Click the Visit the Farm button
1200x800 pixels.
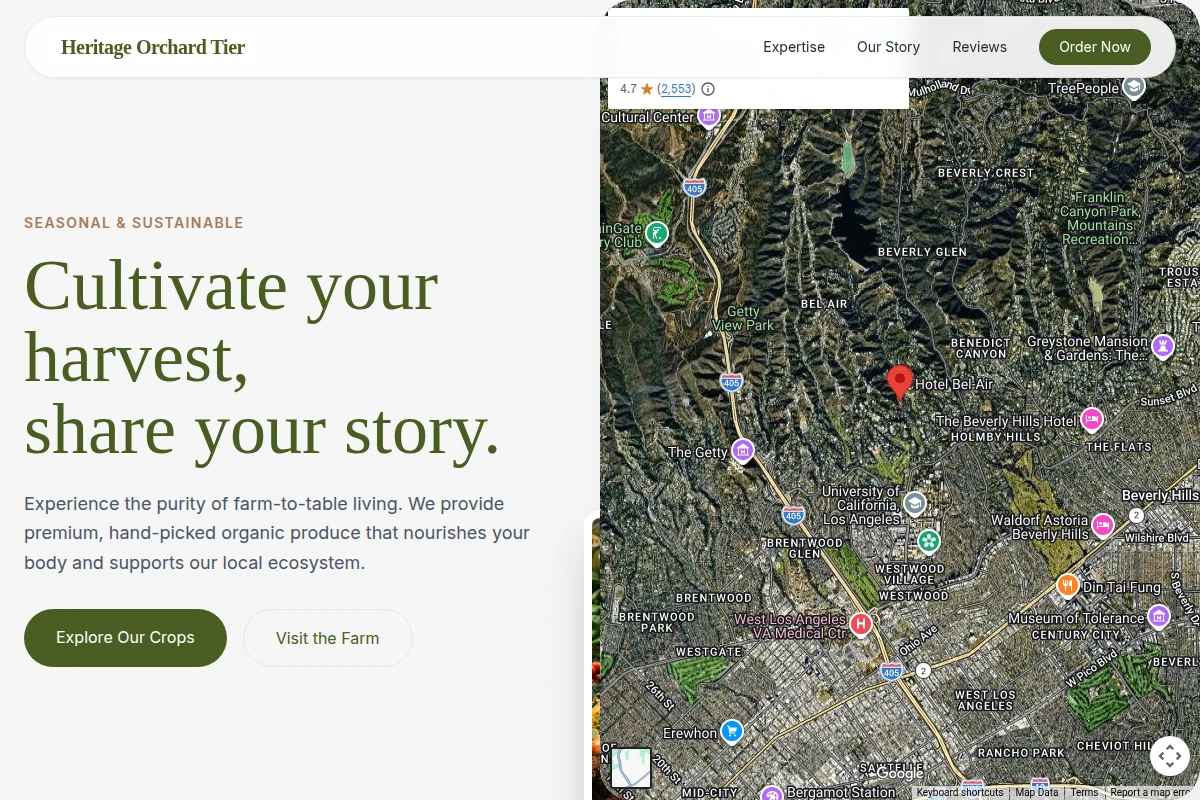tap(328, 638)
